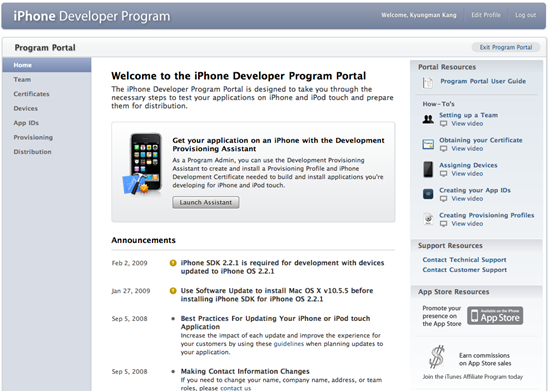Click the Assigning Devices iPhone icon

428,169
